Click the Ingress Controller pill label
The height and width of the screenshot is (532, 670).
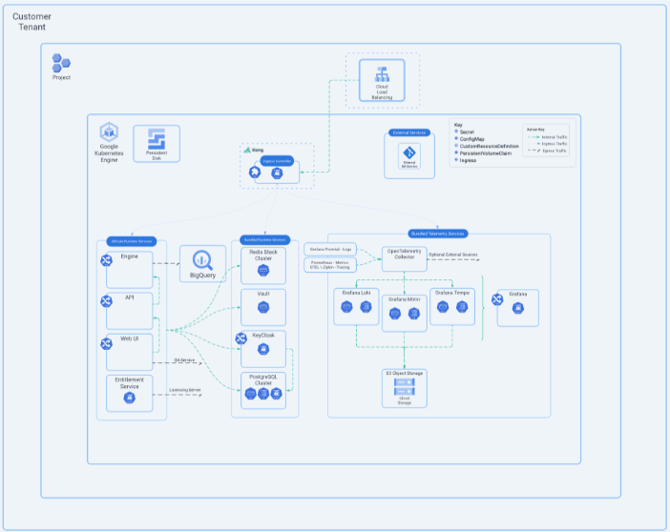point(277,161)
